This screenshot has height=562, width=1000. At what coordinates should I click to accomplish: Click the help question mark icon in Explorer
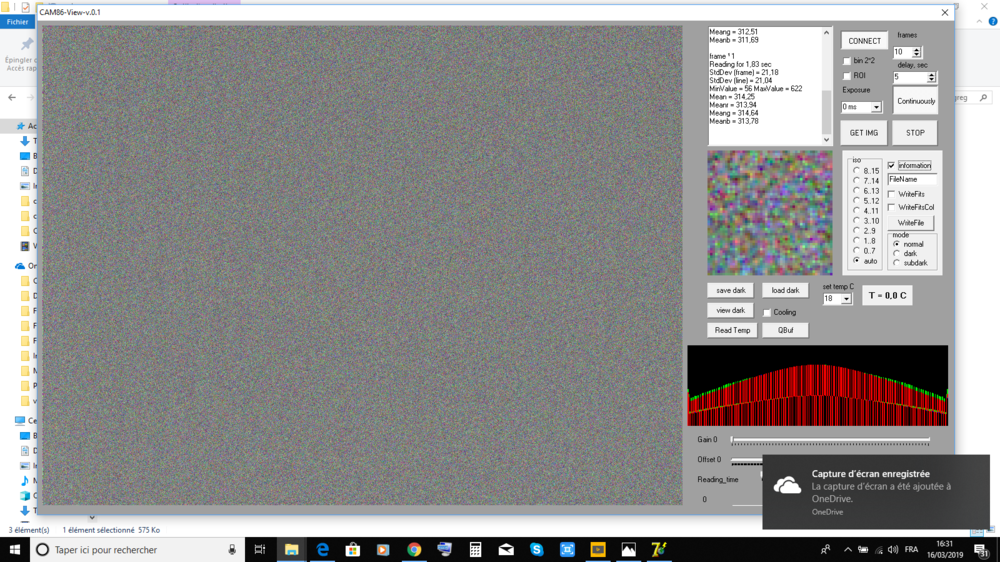(x=993, y=21)
